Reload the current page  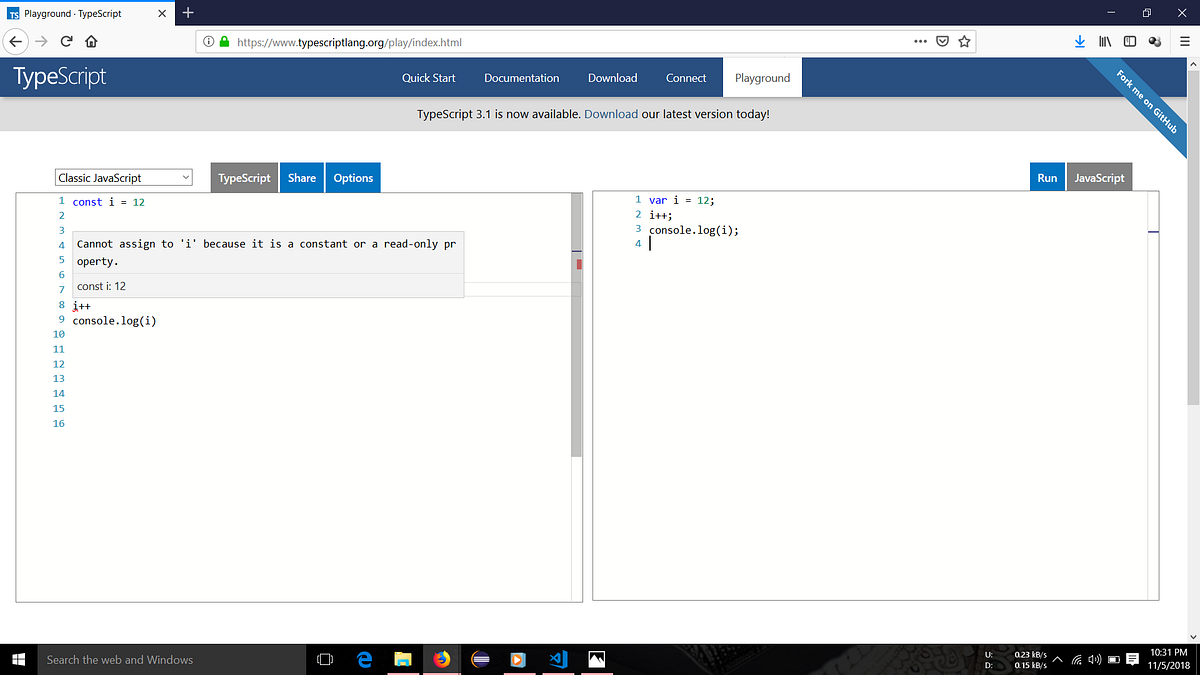pyautogui.click(x=65, y=41)
